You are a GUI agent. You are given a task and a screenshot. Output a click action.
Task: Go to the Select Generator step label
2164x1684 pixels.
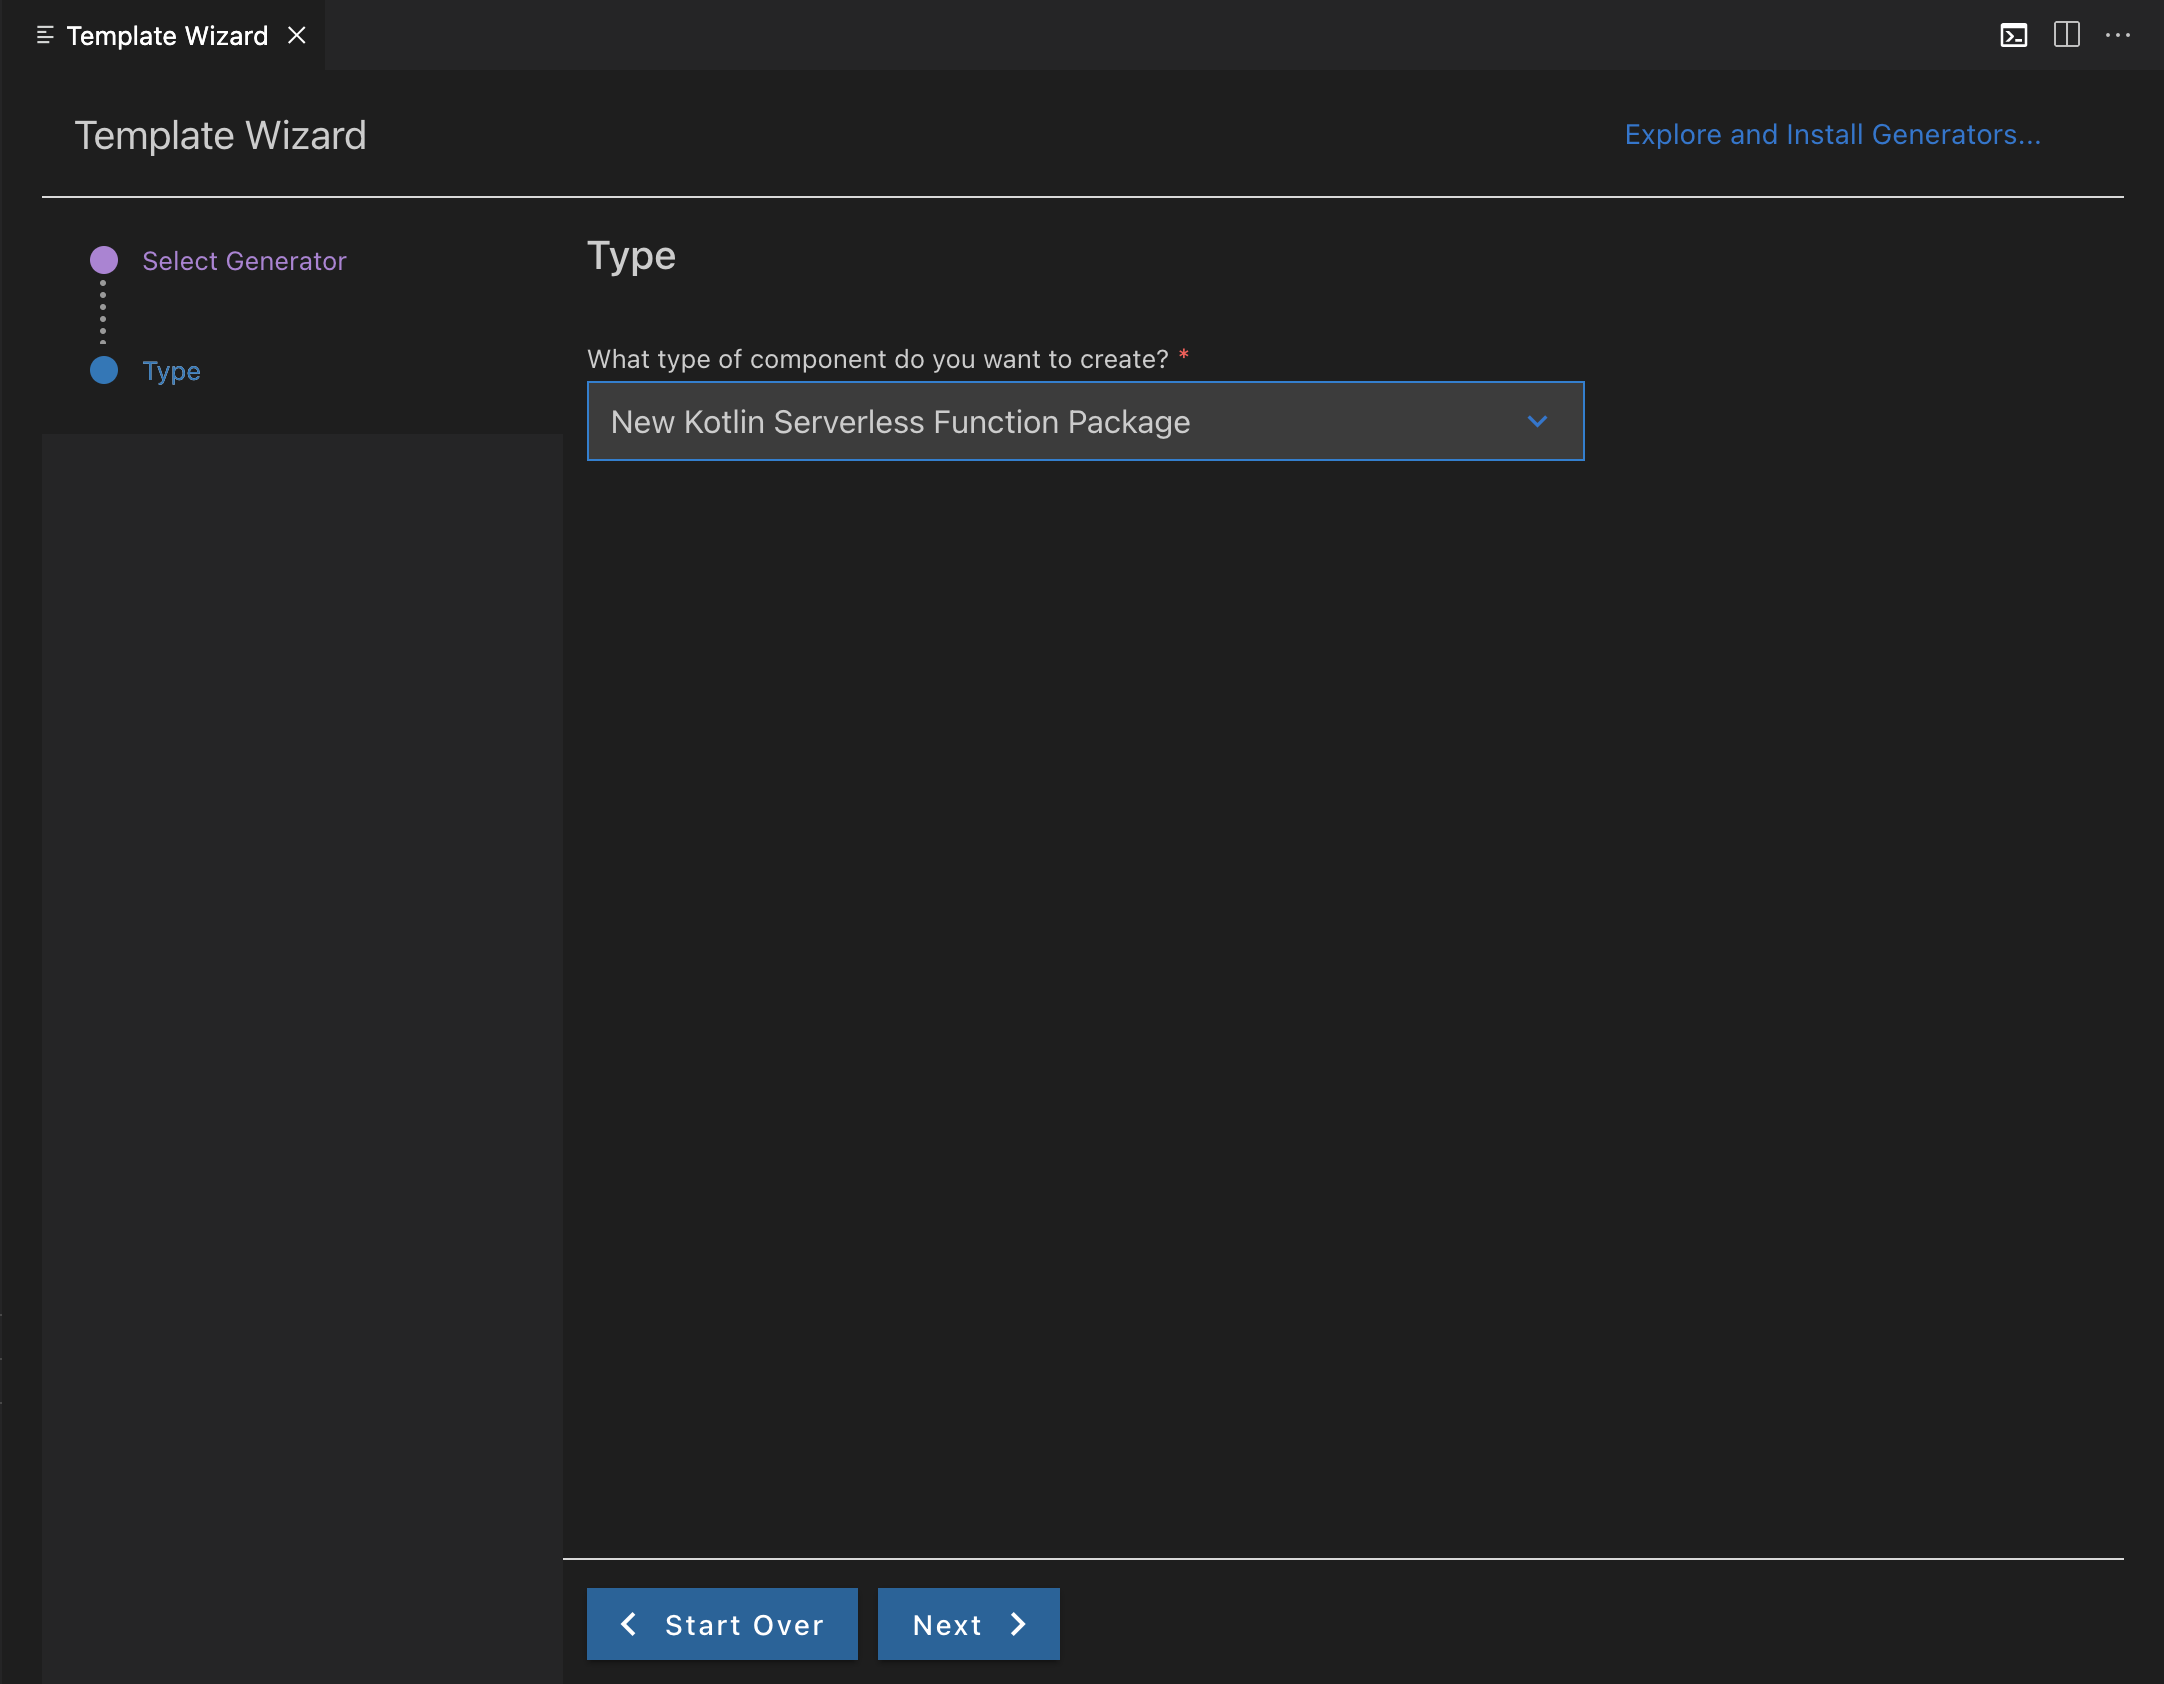244,261
